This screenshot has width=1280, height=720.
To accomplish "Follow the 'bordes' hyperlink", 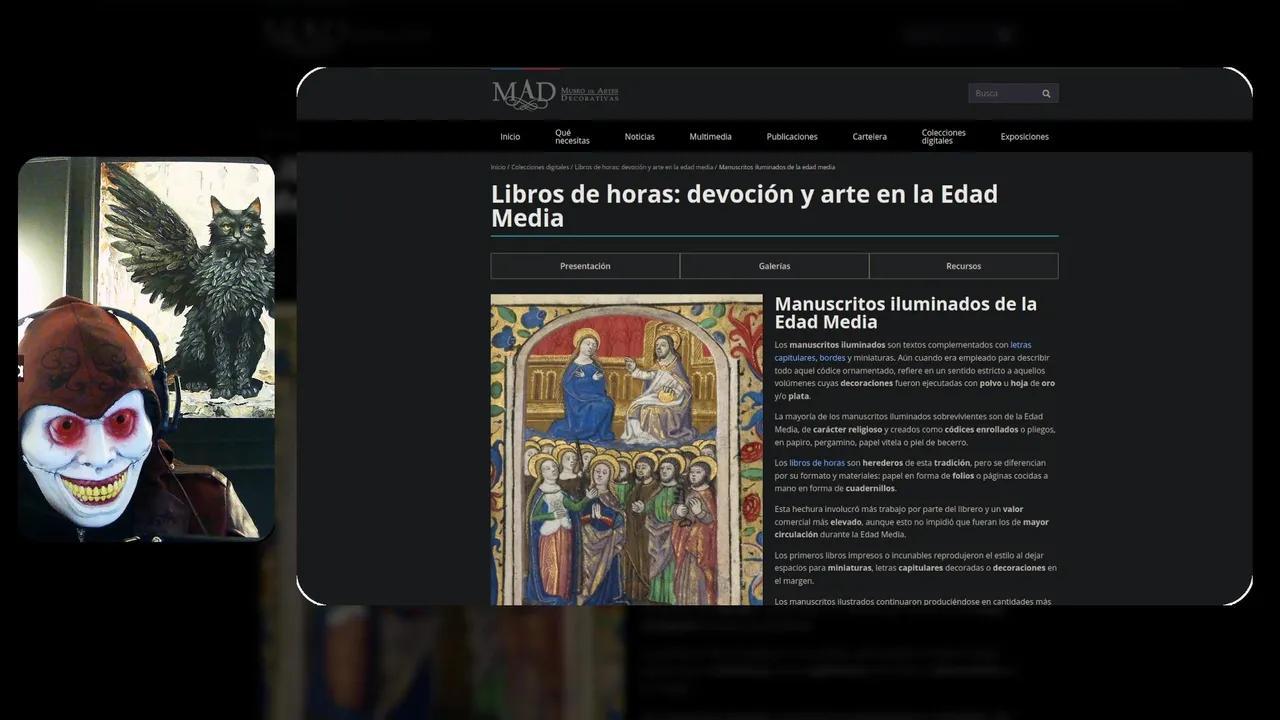I will point(832,358).
